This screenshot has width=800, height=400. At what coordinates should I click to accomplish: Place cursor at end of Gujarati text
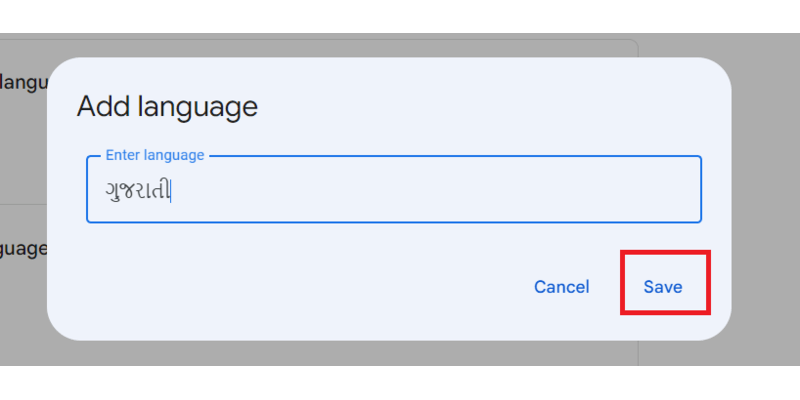(x=173, y=190)
